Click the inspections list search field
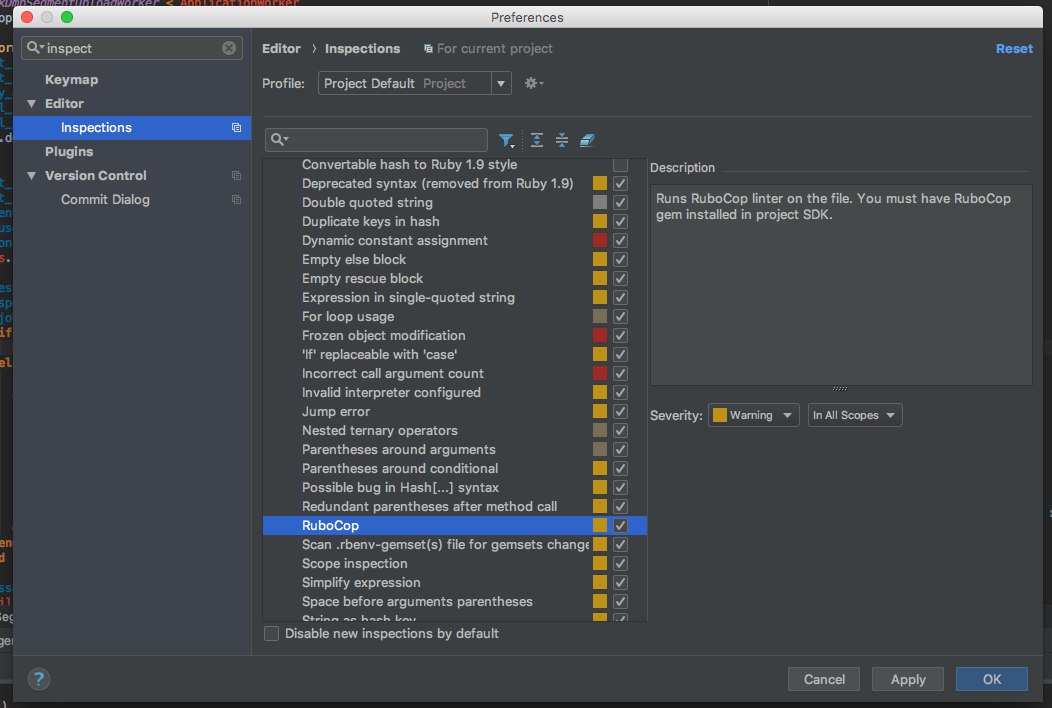1052x708 pixels. tap(385, 140)
